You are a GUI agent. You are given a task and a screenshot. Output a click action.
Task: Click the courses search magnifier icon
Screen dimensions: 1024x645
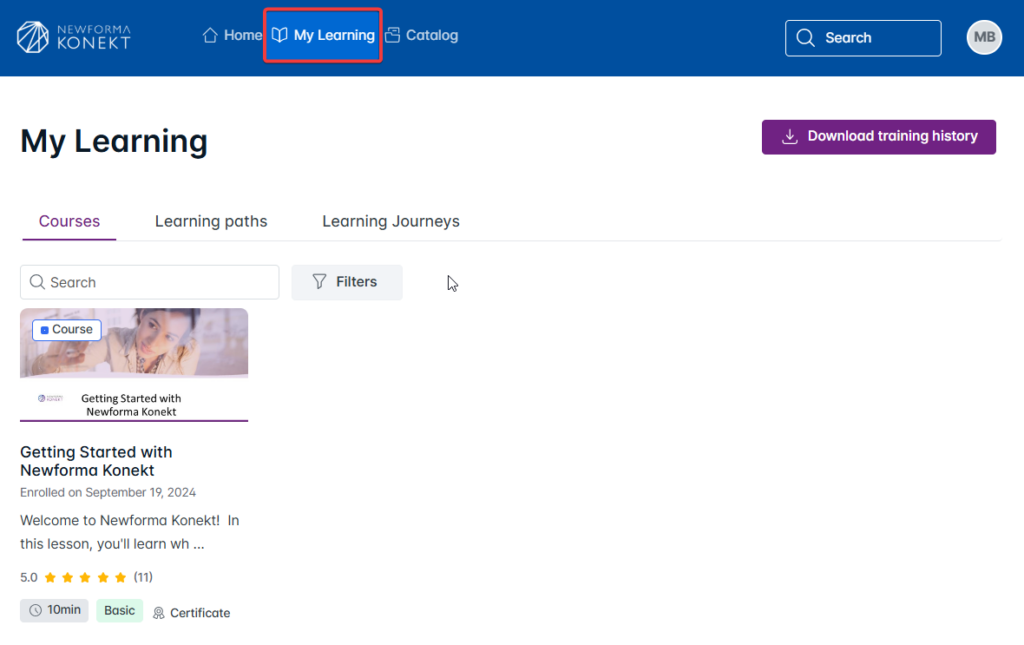(x=37, y=281)
